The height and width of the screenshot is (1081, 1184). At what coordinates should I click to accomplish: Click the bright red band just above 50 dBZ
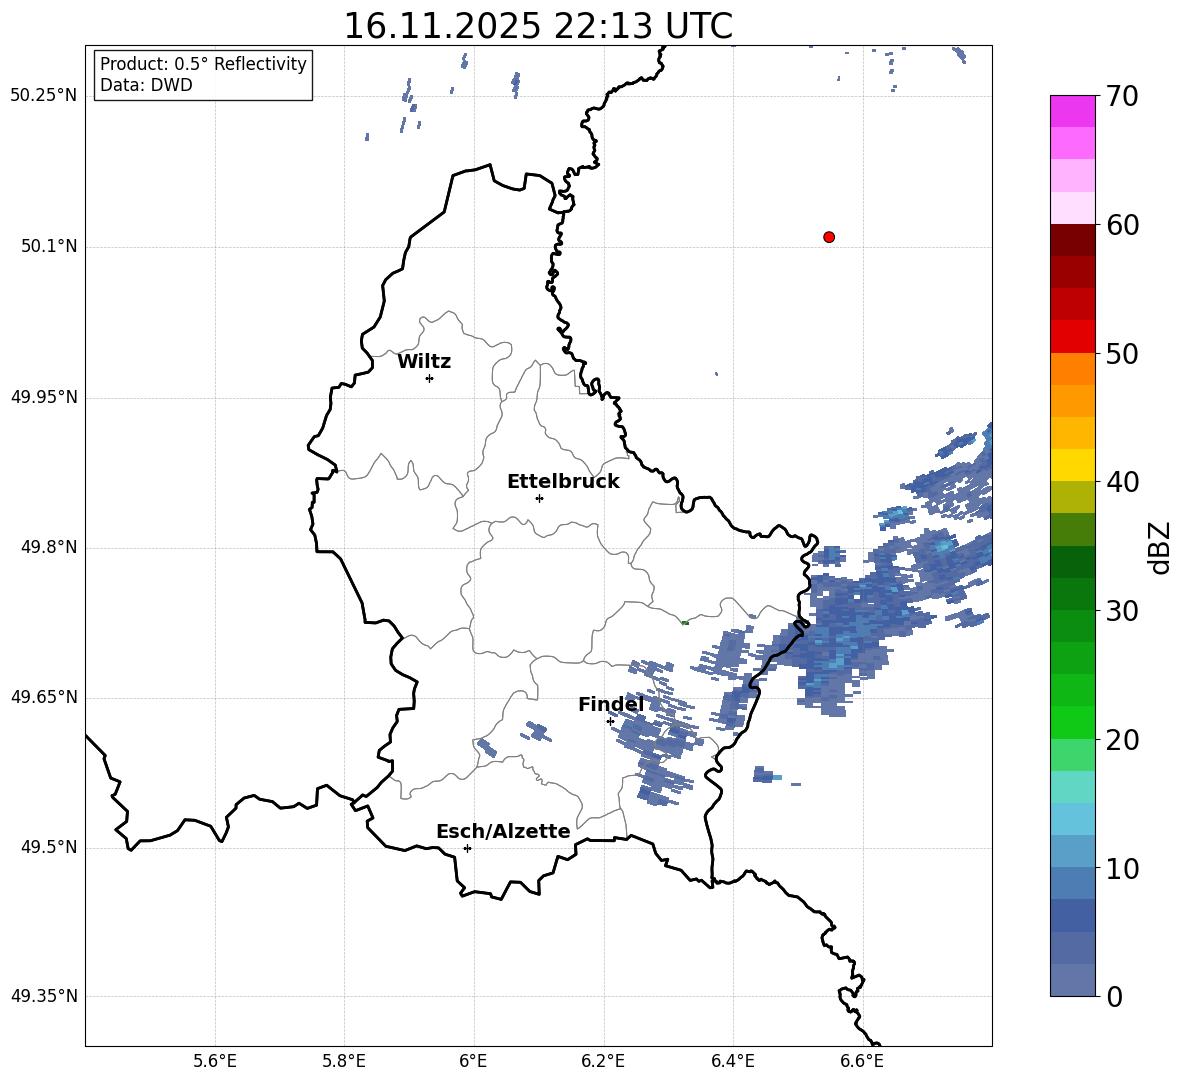tap(1072, 337)
